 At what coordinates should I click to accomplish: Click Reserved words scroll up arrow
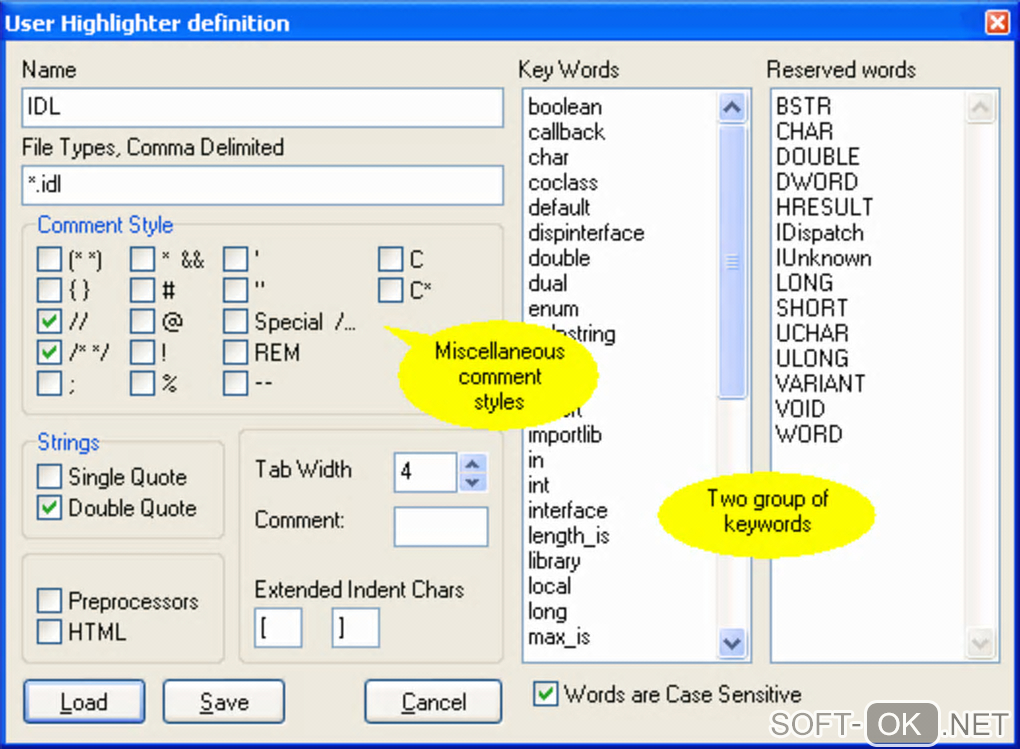[x=980, y=107]
